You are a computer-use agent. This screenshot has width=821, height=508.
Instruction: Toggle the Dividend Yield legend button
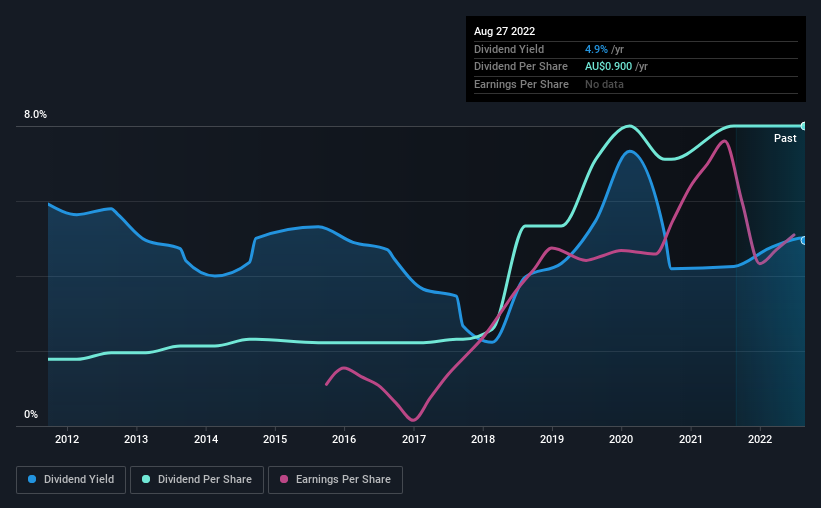pyautogui.click(x=71, y=480)
